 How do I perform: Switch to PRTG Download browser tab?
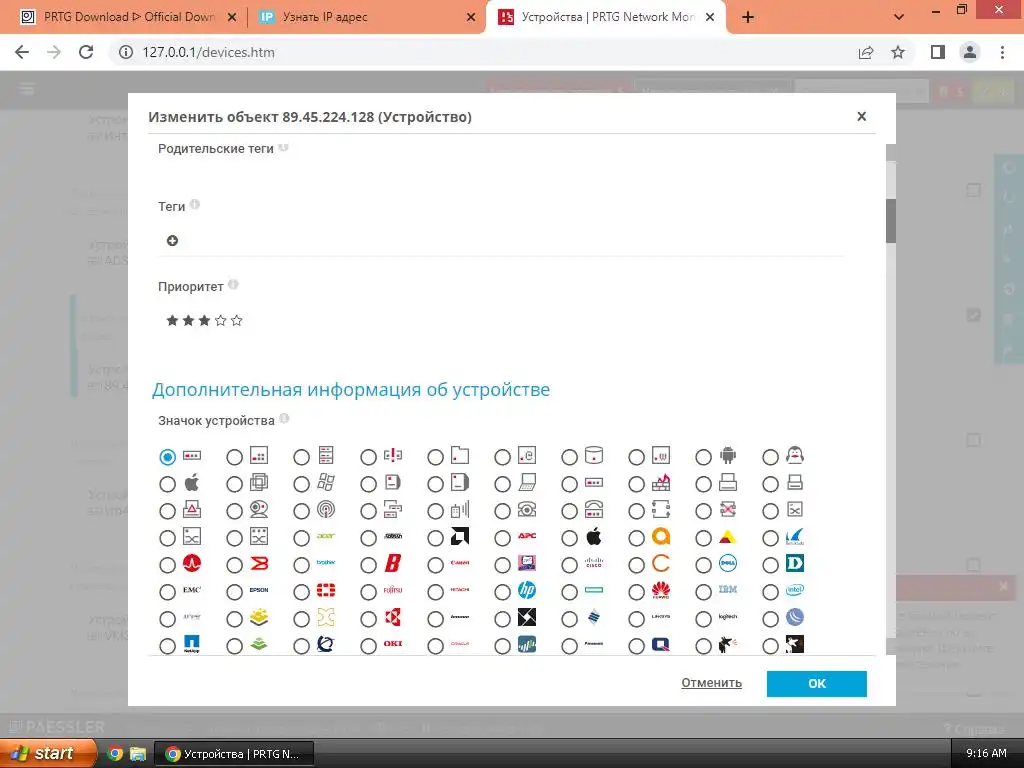click(128, 17)
